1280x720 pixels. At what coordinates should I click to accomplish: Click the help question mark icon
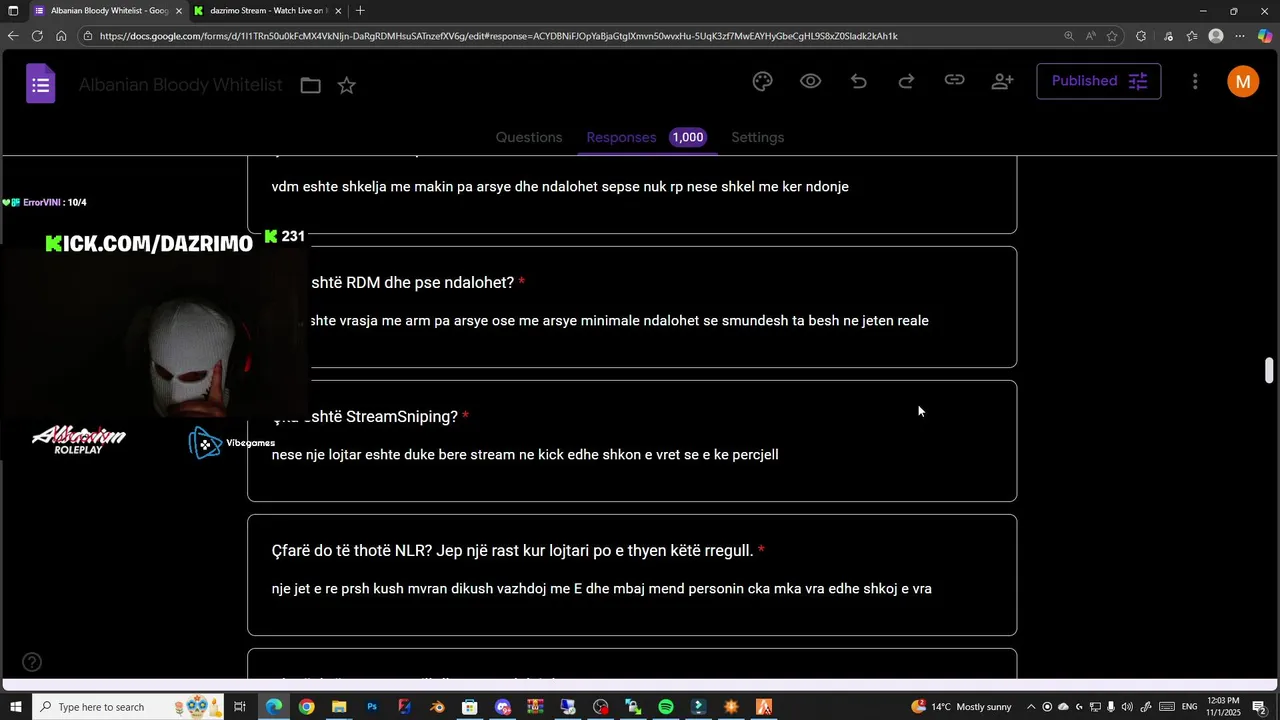32,662
